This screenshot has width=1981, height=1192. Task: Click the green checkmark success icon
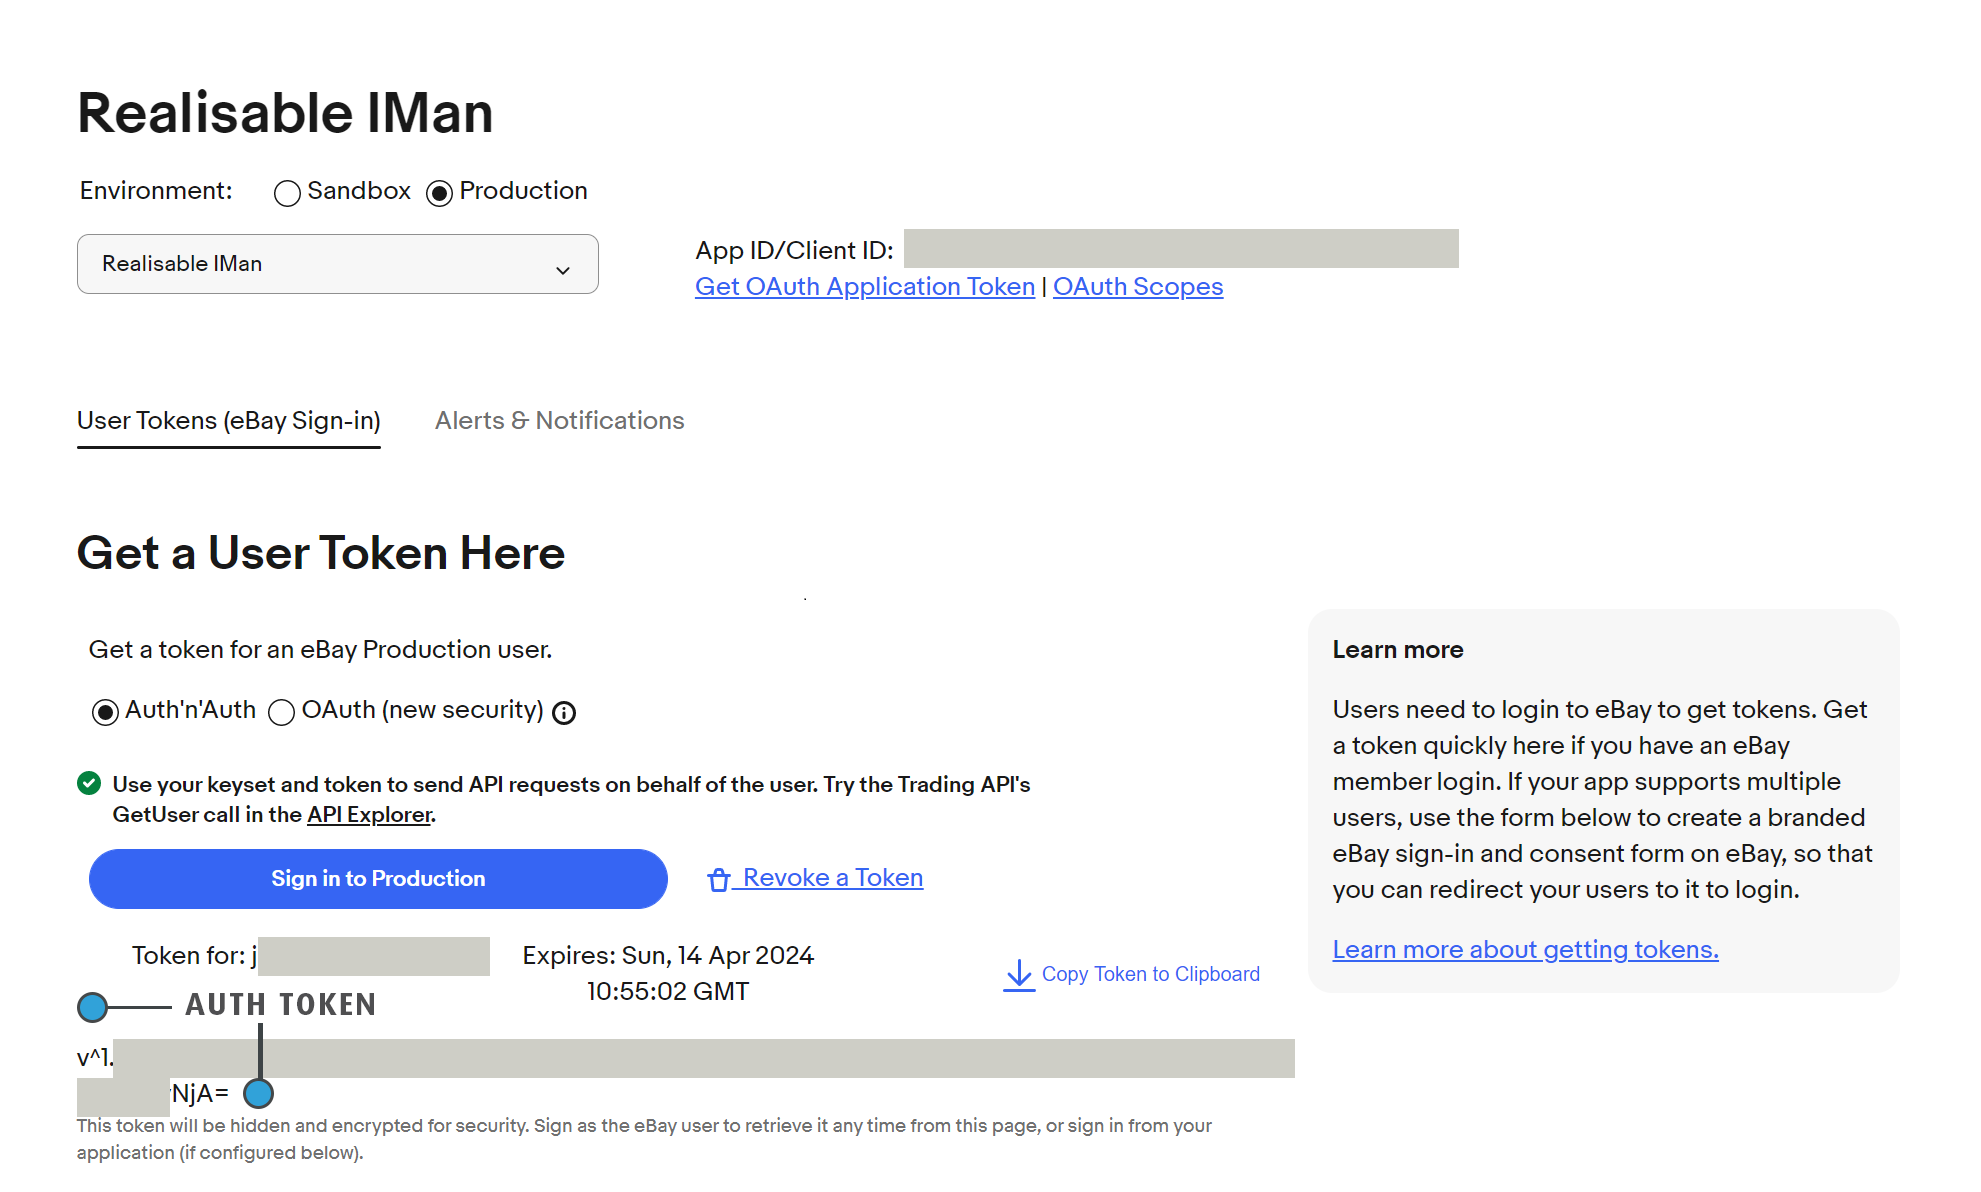point(89,784)
